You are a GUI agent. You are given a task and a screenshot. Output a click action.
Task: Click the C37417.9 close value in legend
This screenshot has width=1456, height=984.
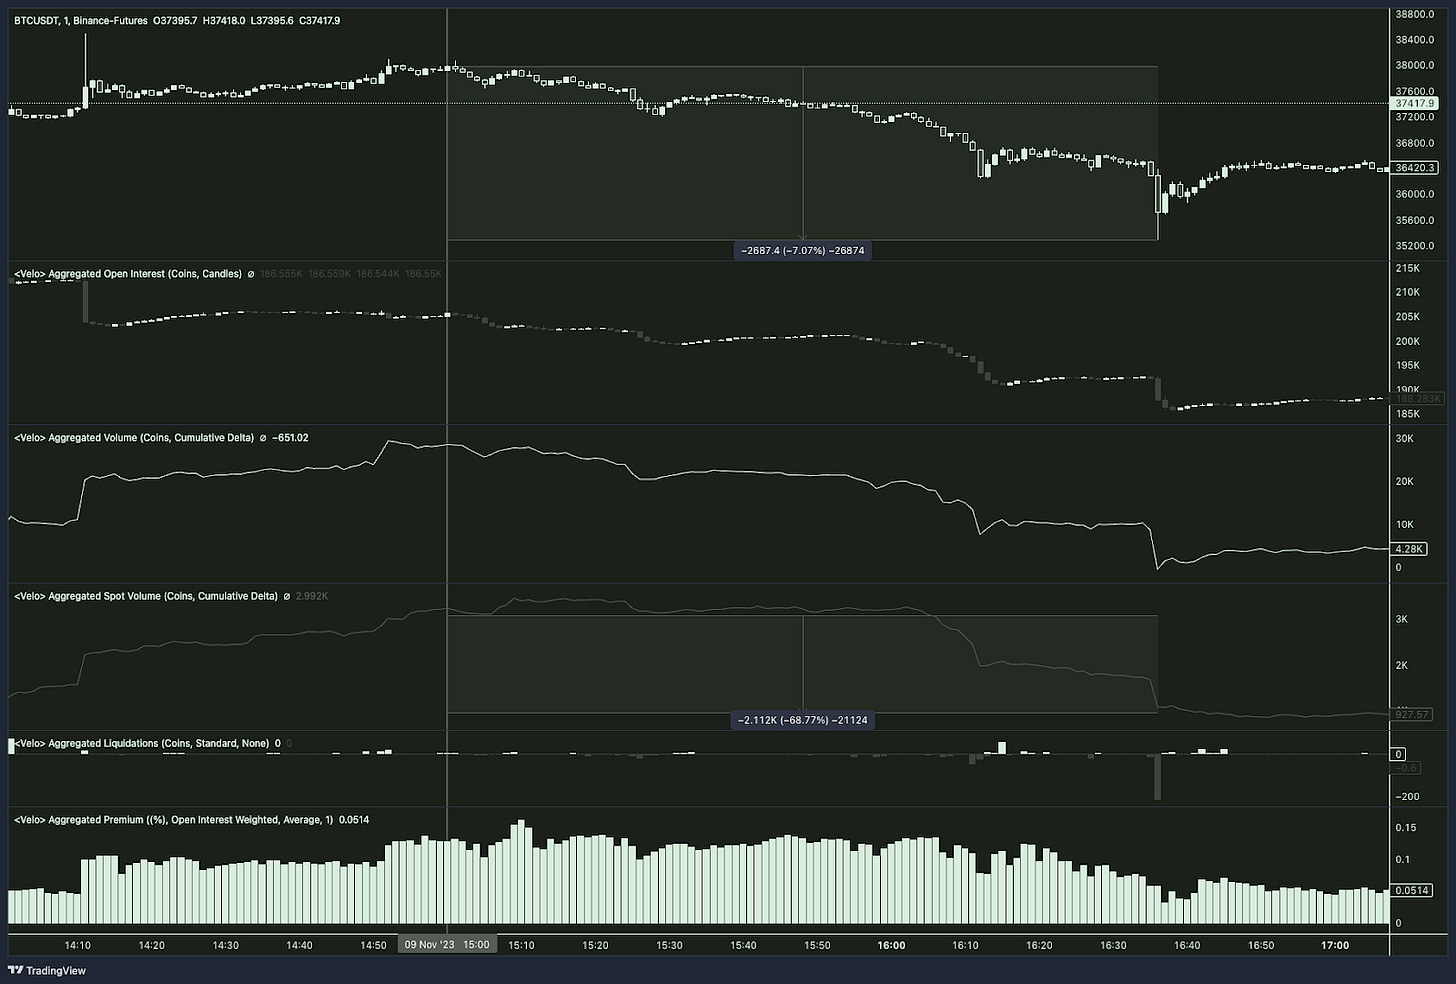(319, 20)
